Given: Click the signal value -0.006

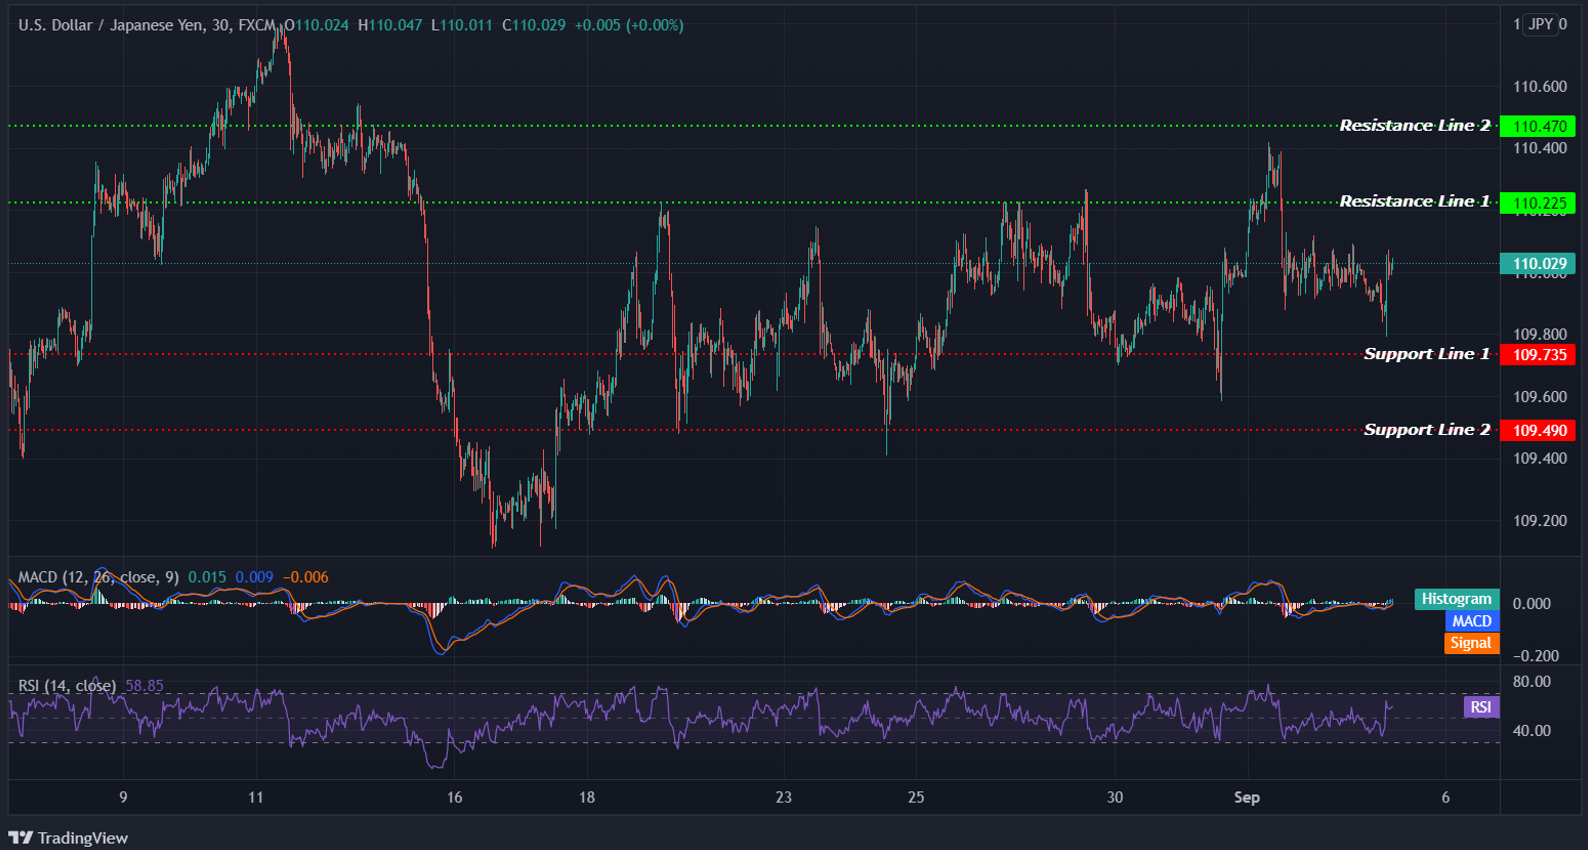Looking at the screenshot, I should (x=305, y=577).
